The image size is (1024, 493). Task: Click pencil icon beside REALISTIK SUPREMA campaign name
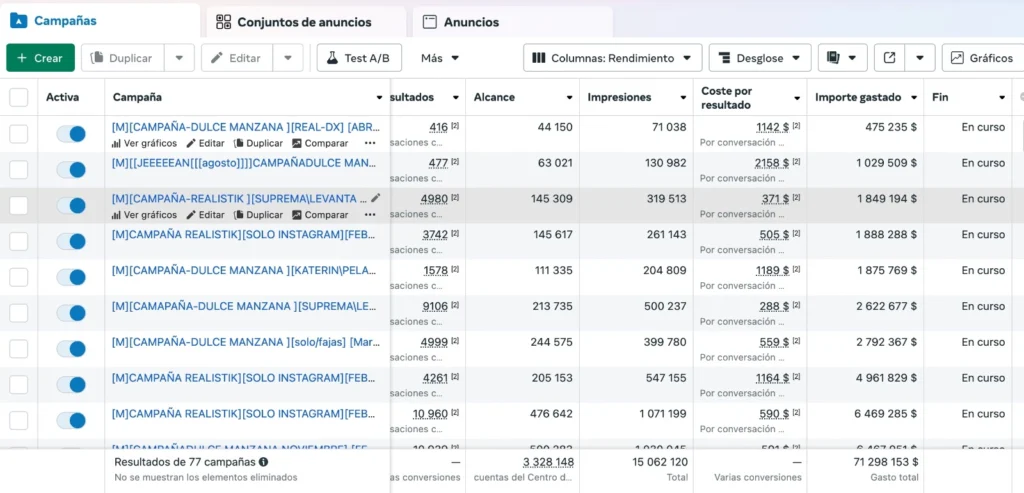pyautogui.click(x=376, y=198)
